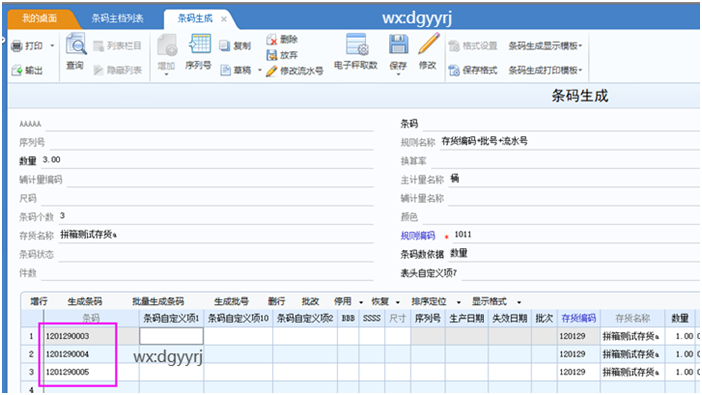Click the 生产日期 column header
Viewport: 702px width, 395px height.
tap(467, 318)
